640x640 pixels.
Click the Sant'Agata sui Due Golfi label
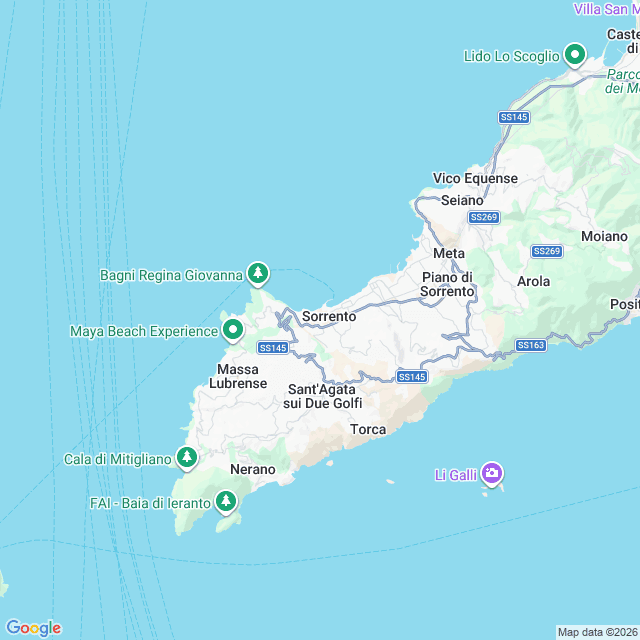322,396
